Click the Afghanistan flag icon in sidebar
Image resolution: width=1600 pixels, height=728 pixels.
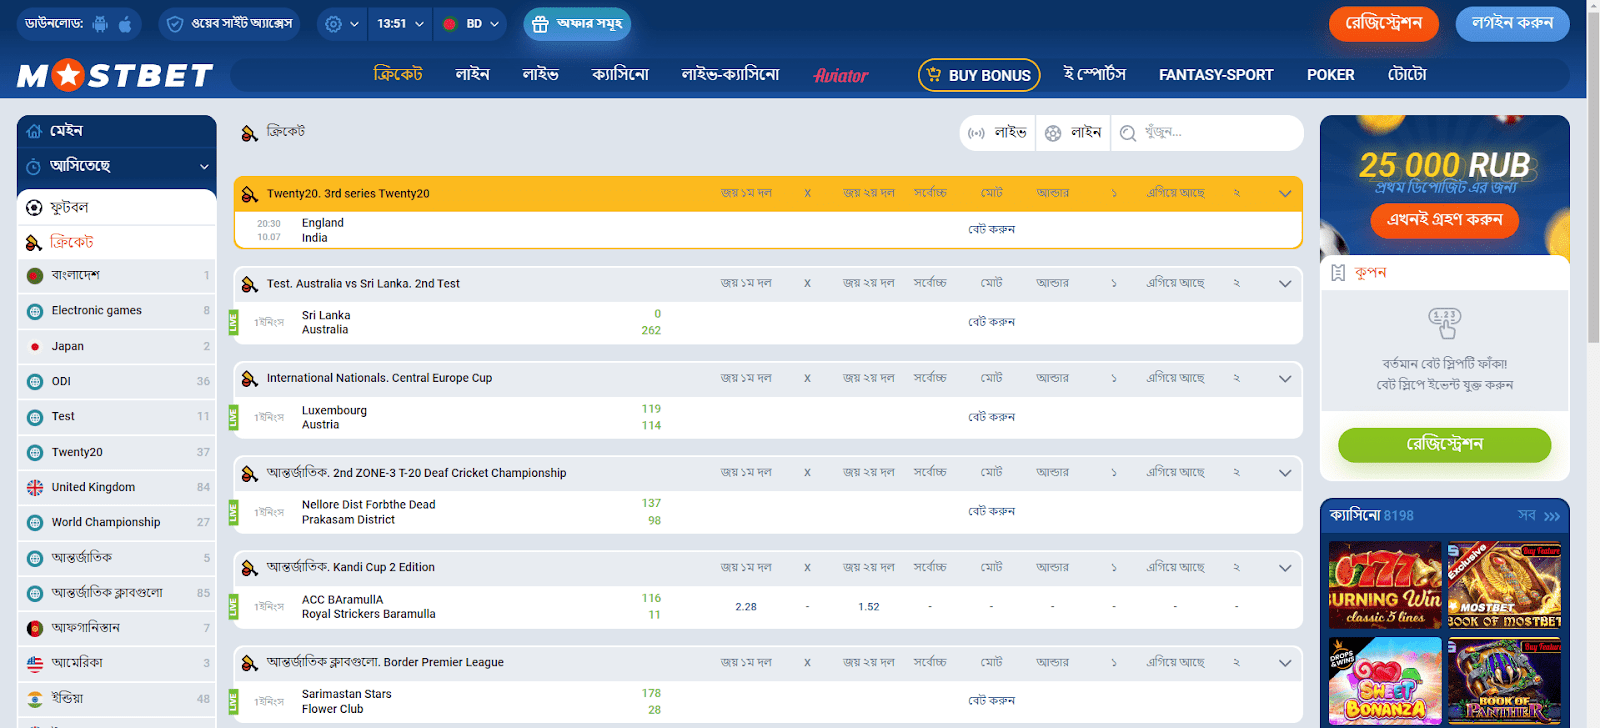click(x=35, y=628)
